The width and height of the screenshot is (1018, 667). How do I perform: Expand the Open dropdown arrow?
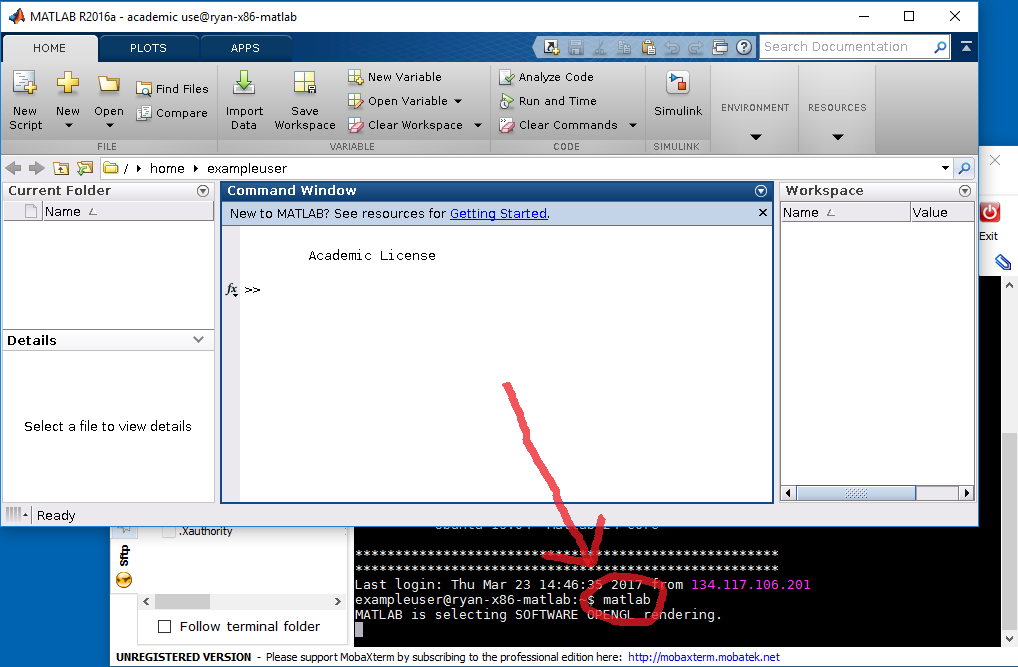coord(109,125)
